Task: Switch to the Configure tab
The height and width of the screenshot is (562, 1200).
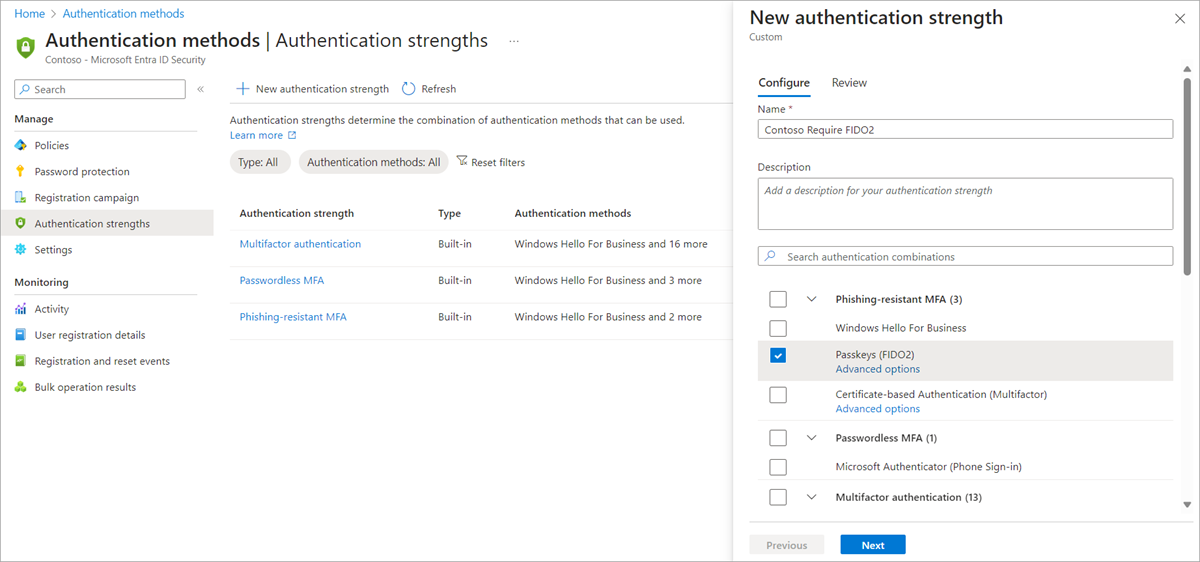Action: [x=784, y=83]
